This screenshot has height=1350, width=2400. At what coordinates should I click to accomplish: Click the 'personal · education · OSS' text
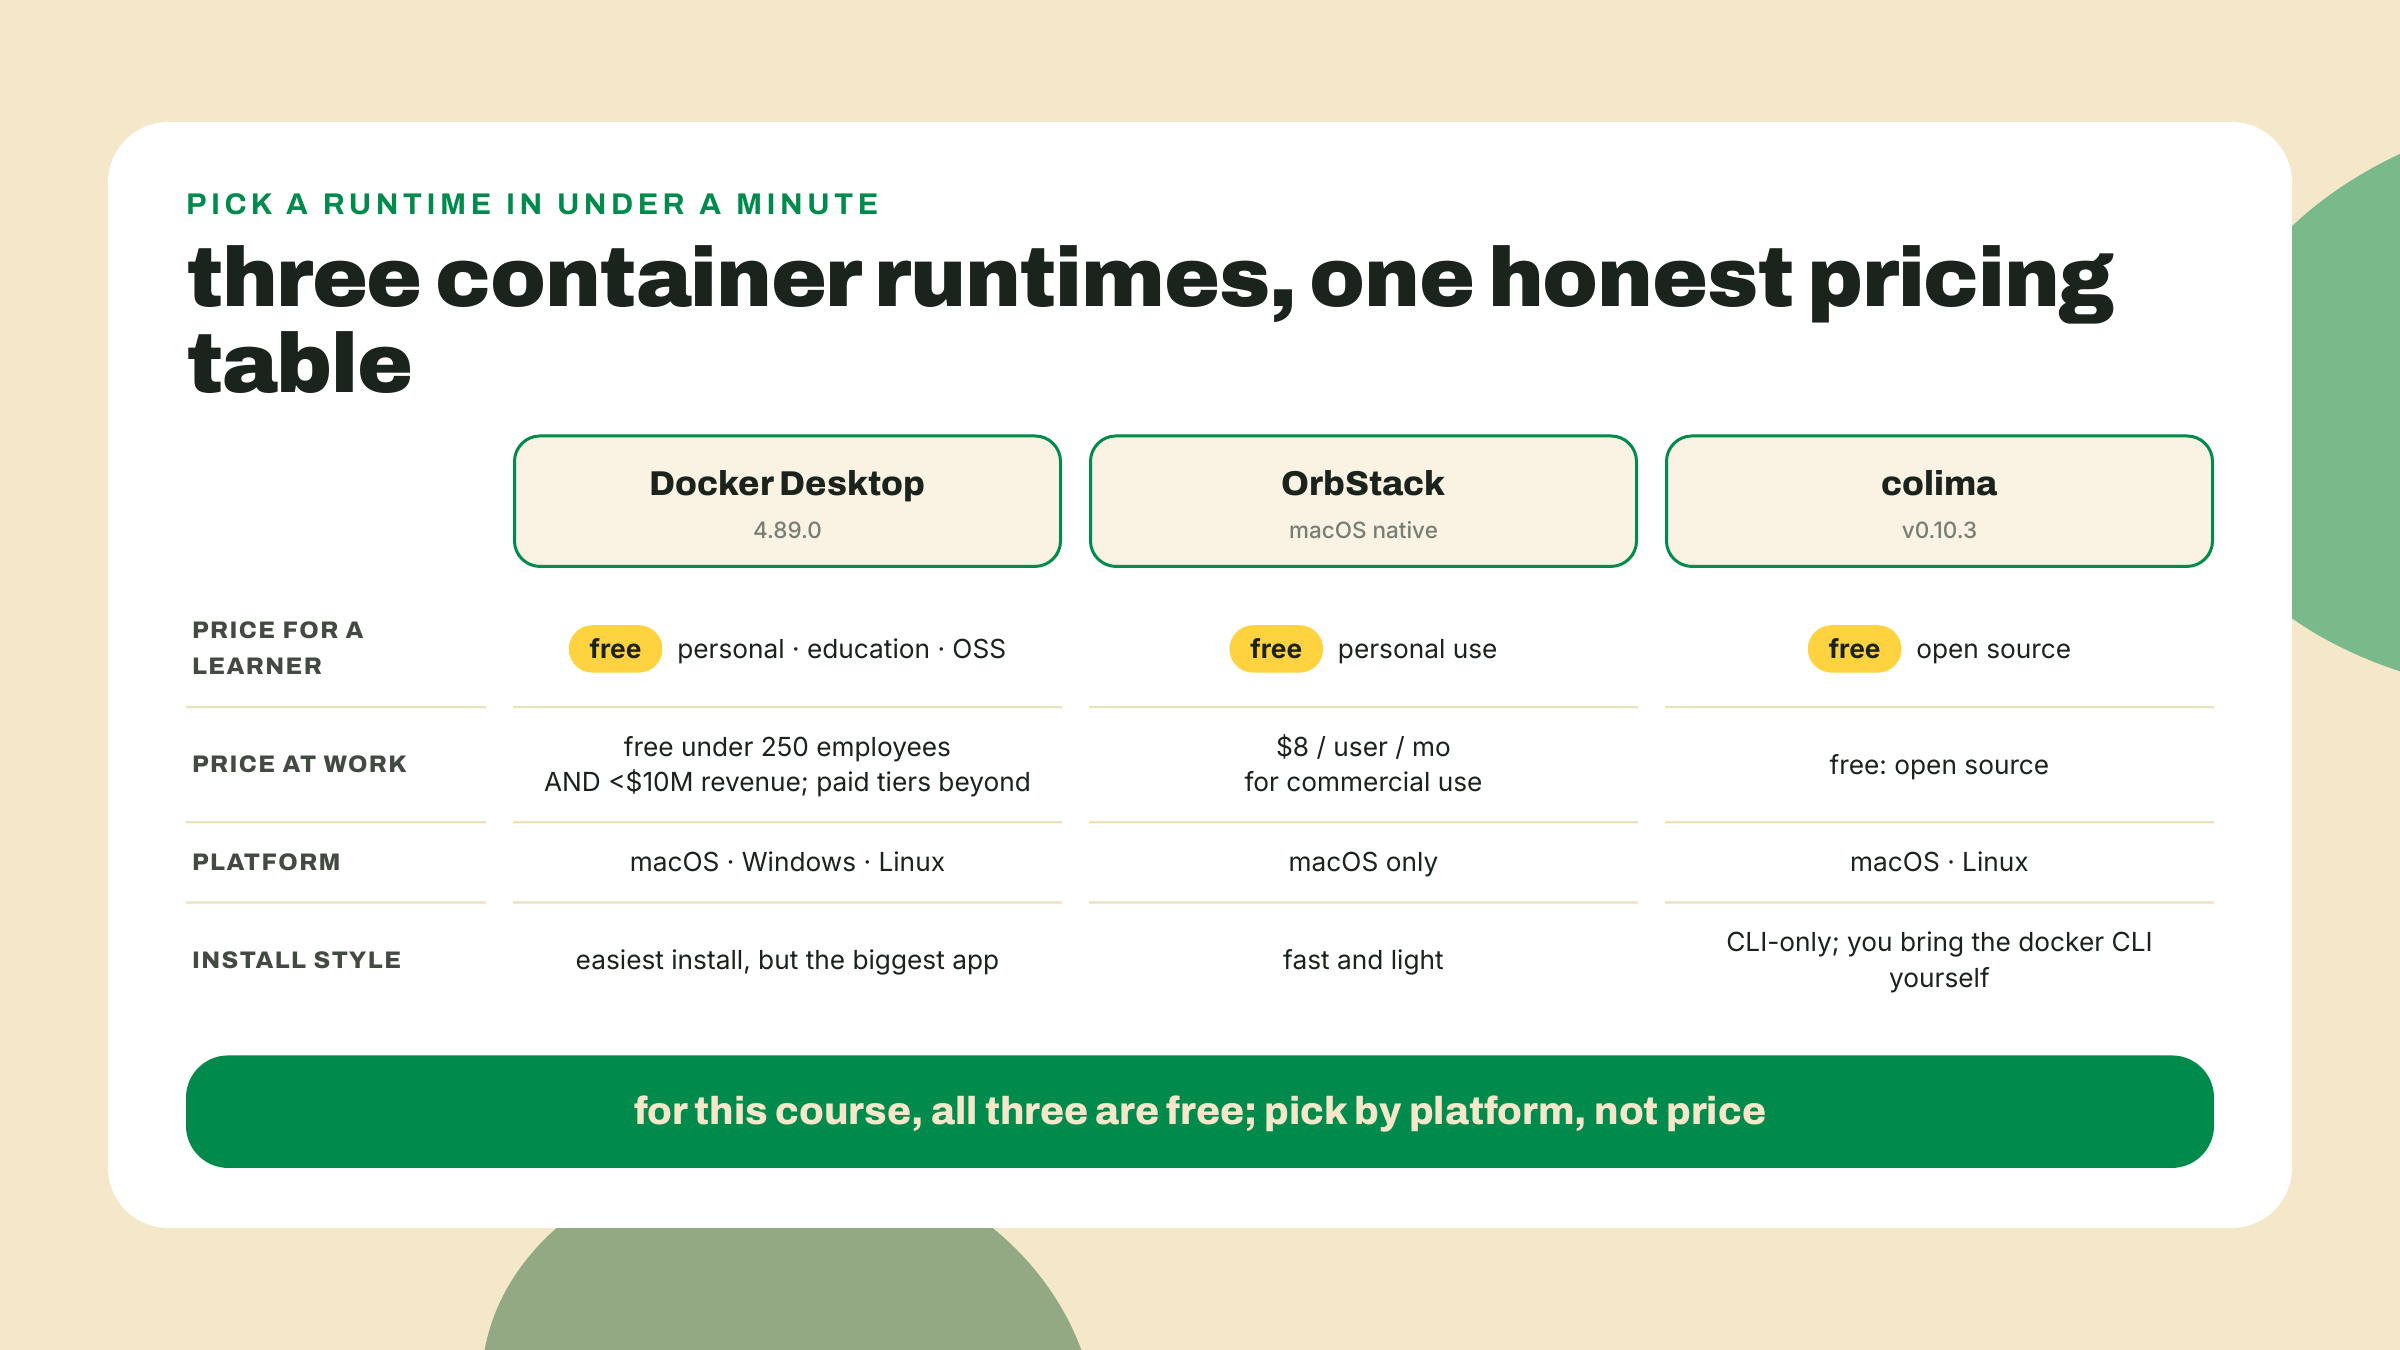pyautogui.click(x=841, y=649)
